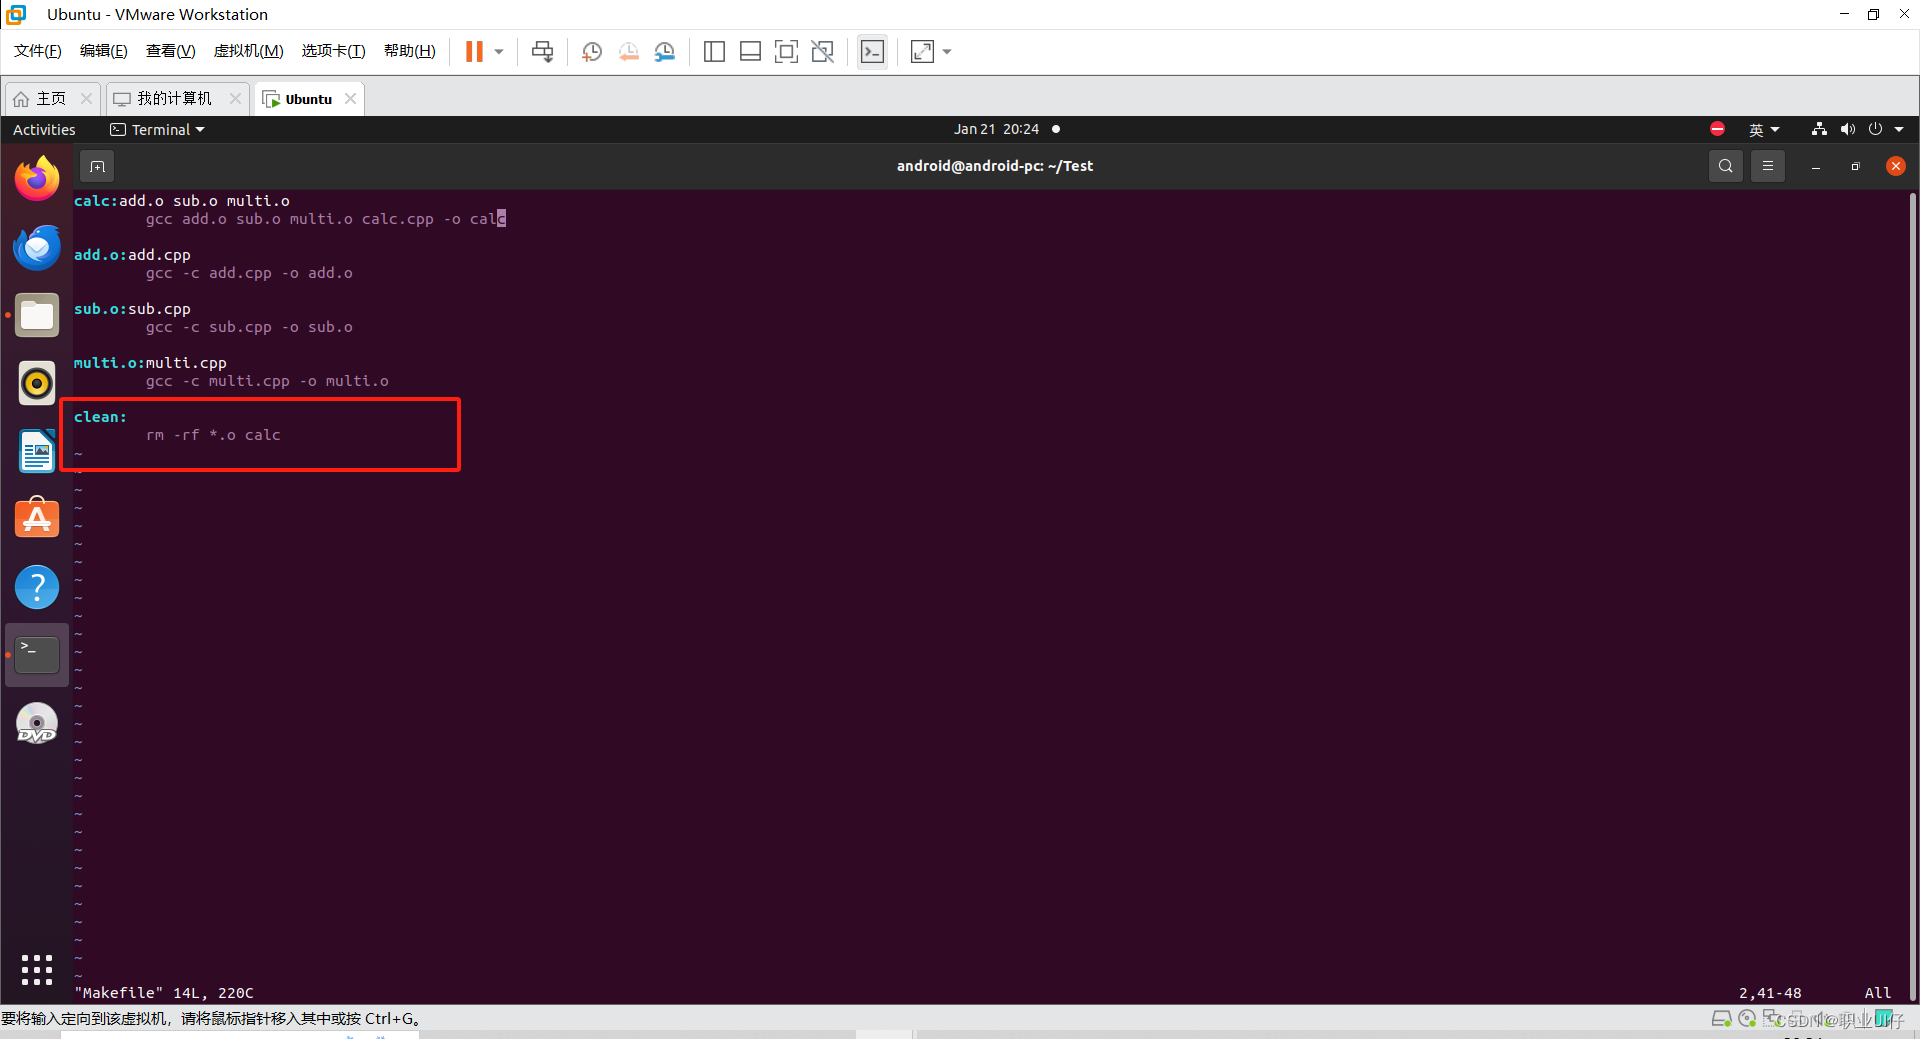Open the power options dropdown arrow
Viewport: 1920px width, 1039px height.
coord(499,51)
